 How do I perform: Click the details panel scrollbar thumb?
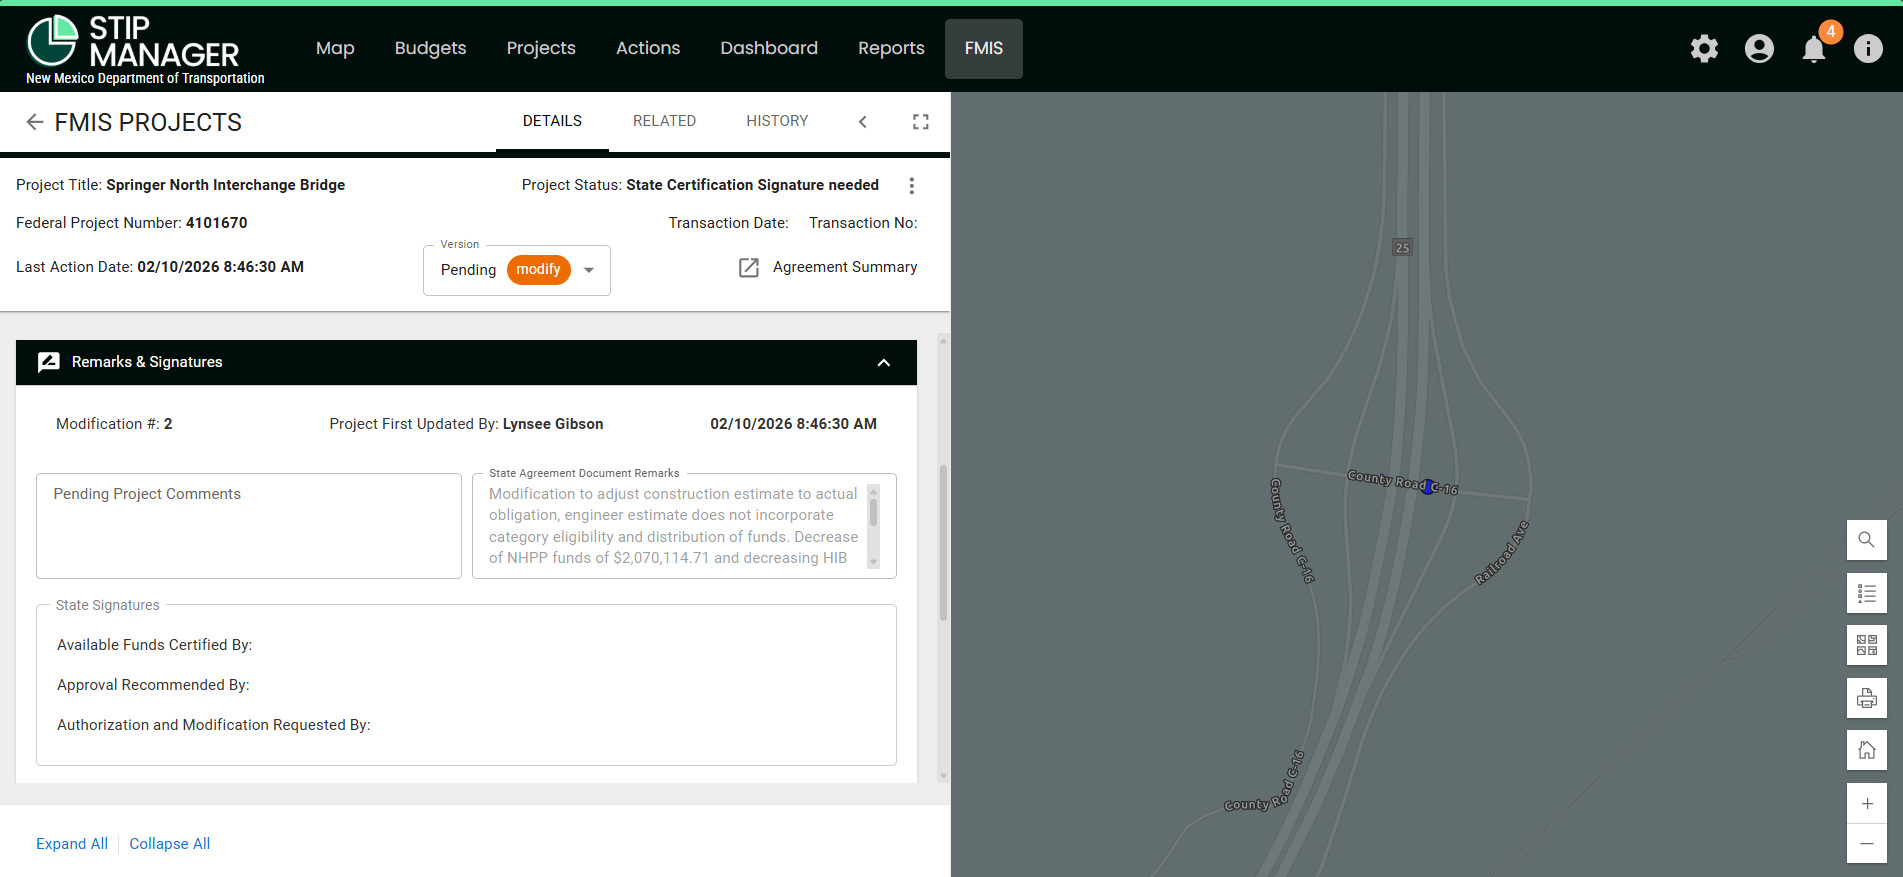943,543
